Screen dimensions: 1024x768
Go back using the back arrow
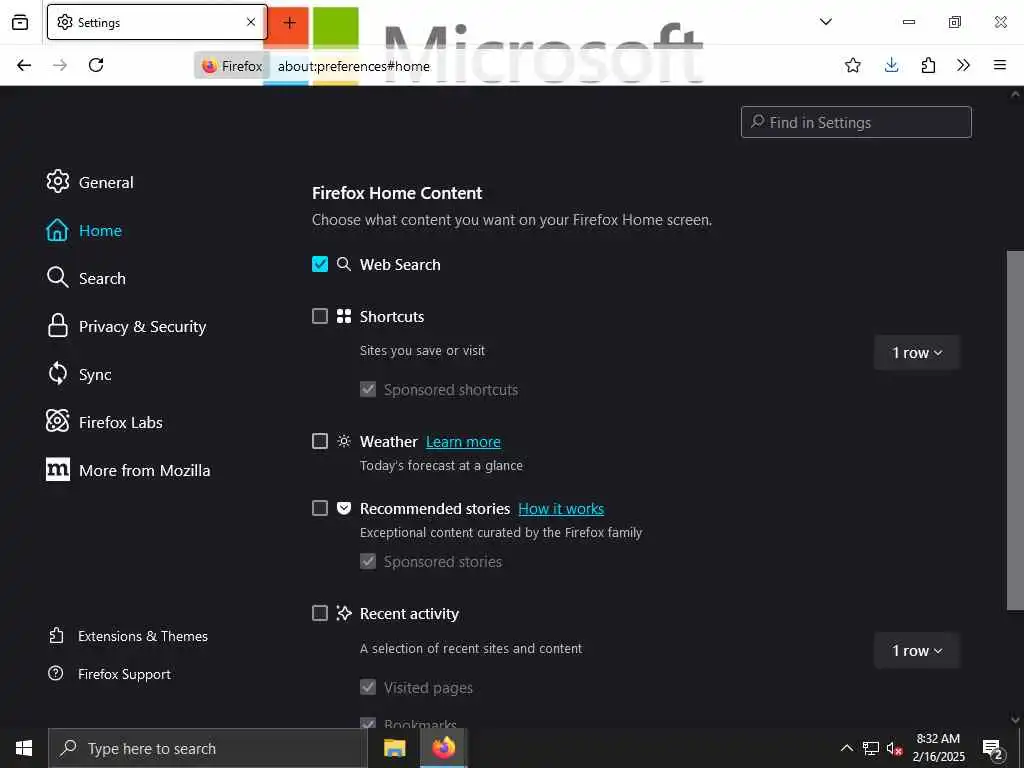24,65
